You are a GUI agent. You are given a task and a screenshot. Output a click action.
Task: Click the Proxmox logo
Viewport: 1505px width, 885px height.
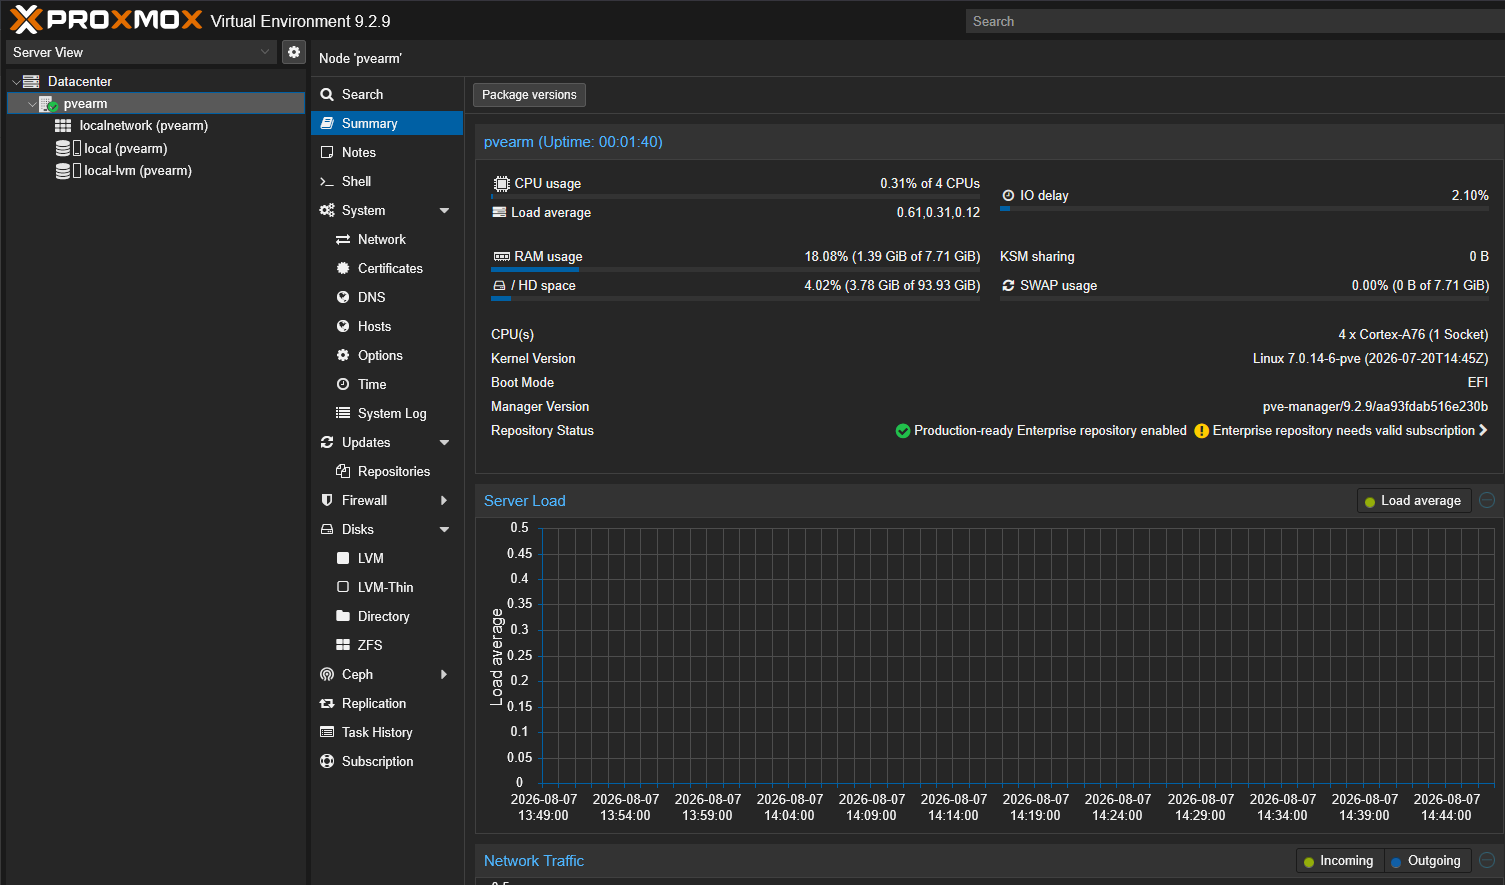pyautogui.click(x=106, y=20)
